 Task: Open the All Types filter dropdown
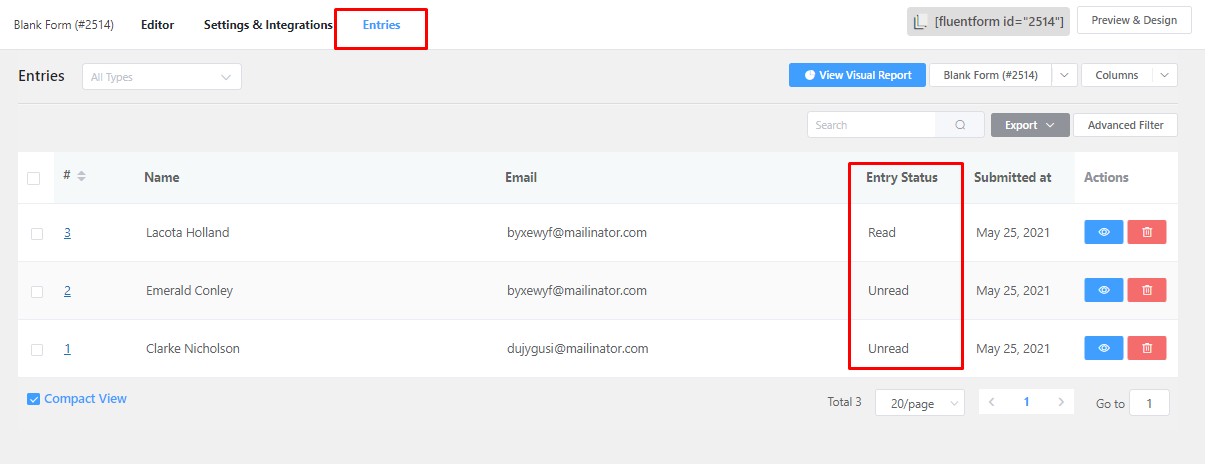(161, 77)
